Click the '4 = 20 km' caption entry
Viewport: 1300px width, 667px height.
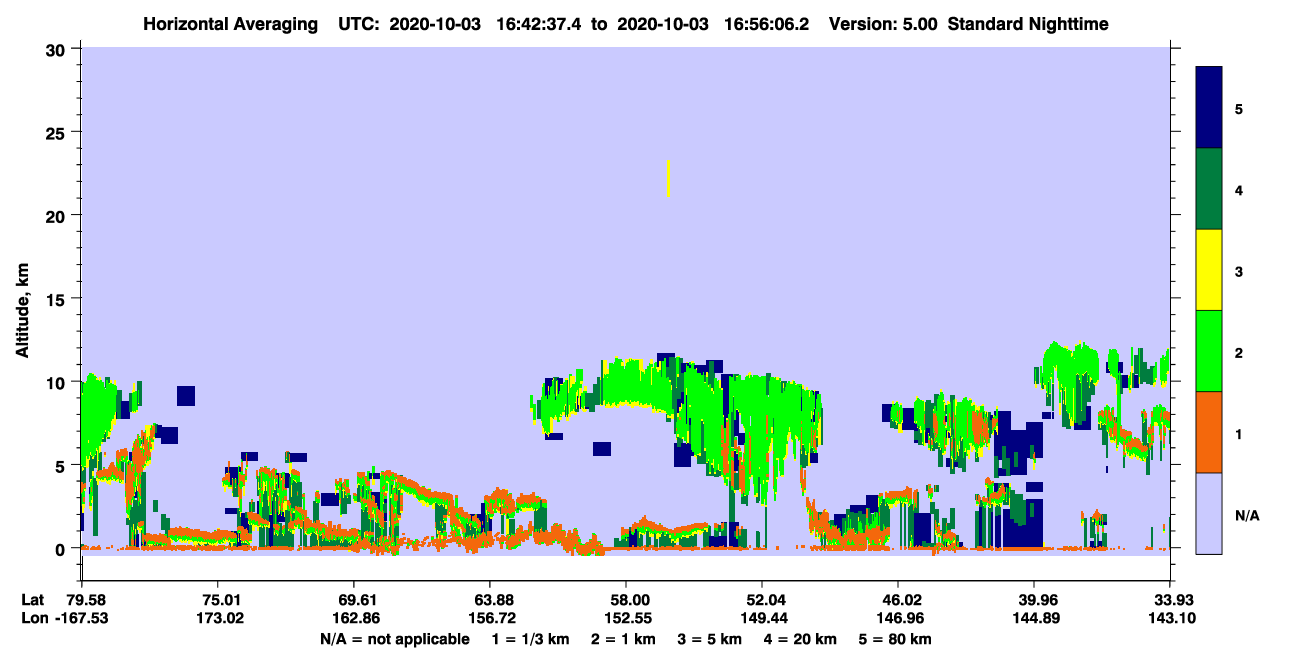tap(799, 639)
